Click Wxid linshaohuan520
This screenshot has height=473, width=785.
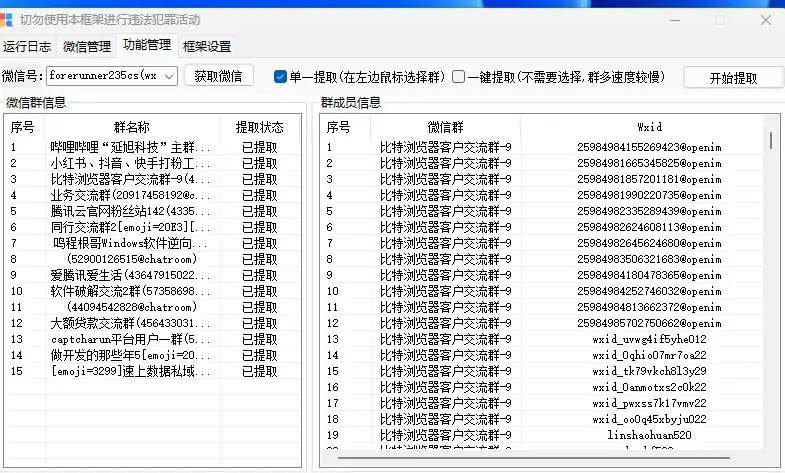pos(649,436)
